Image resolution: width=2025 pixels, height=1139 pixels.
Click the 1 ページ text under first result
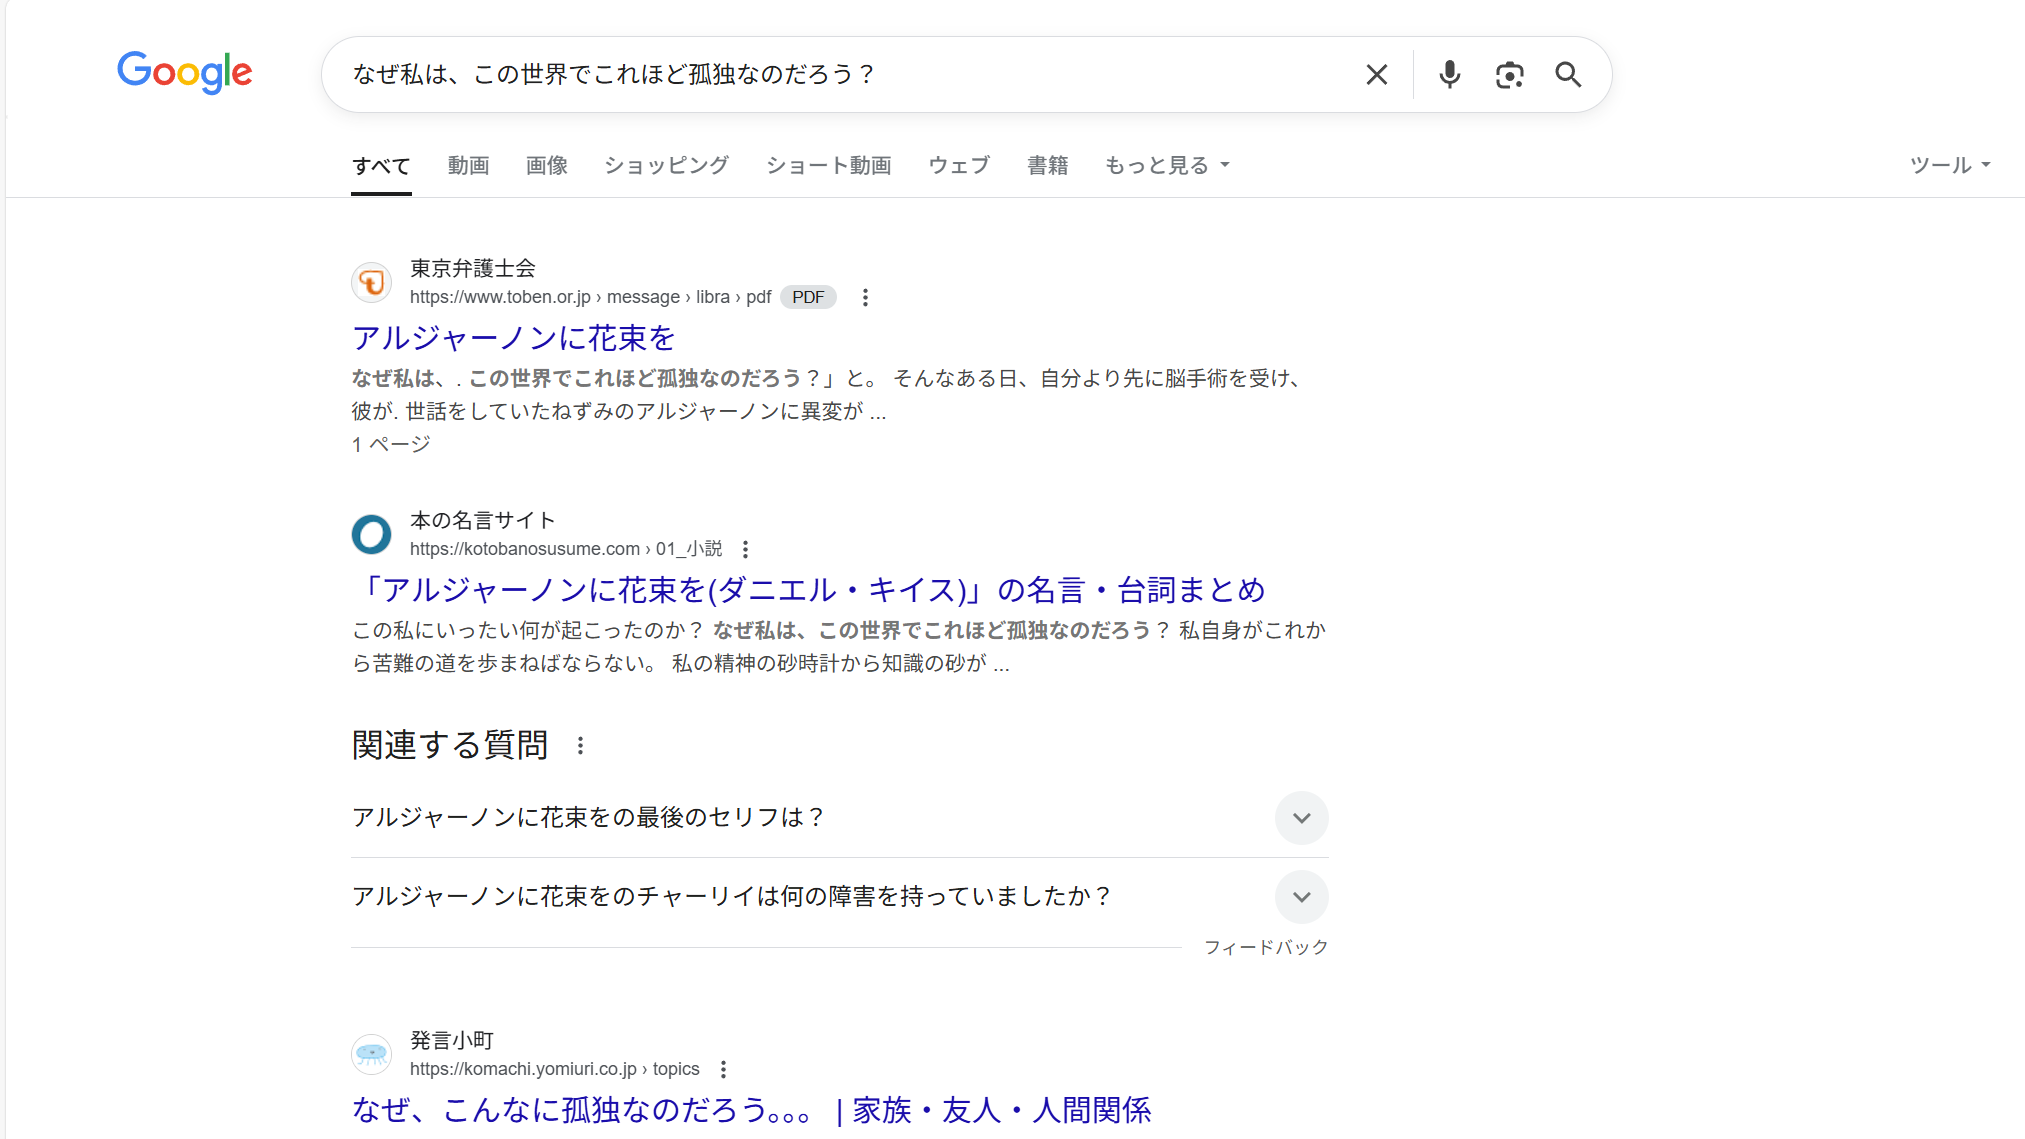point(391,444)
